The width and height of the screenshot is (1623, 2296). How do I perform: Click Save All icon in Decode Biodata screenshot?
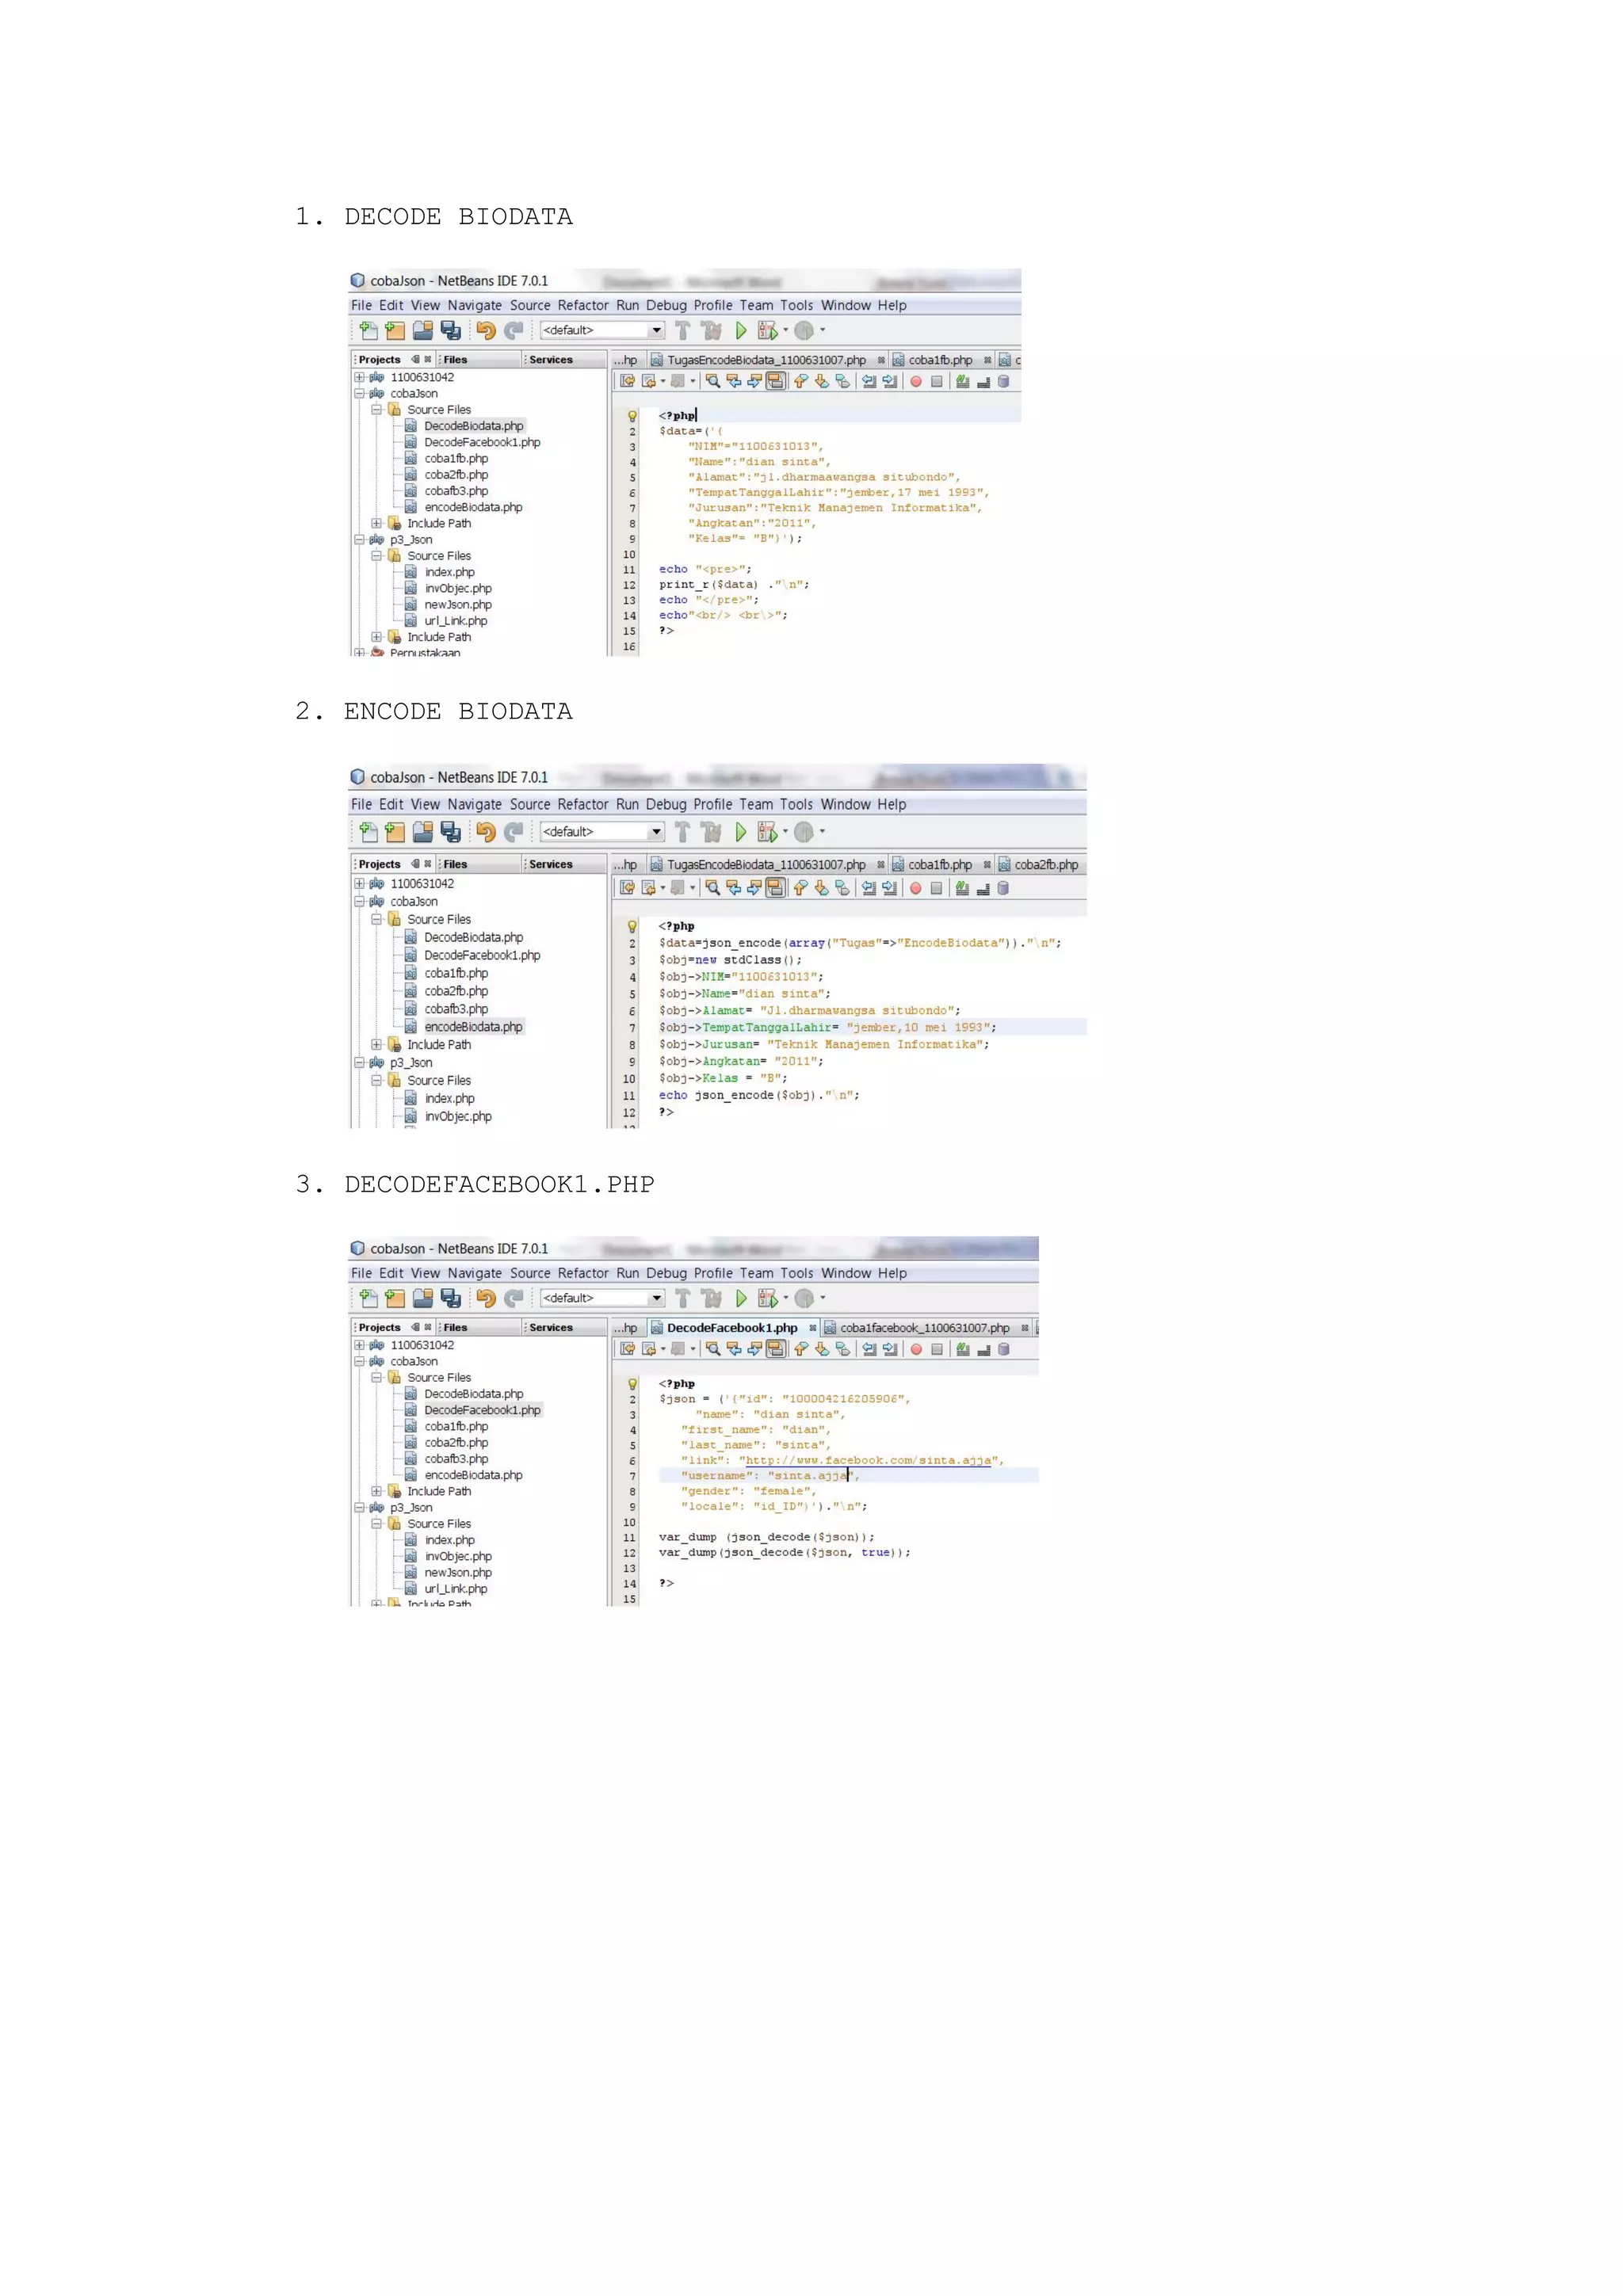tap(451, 330)
